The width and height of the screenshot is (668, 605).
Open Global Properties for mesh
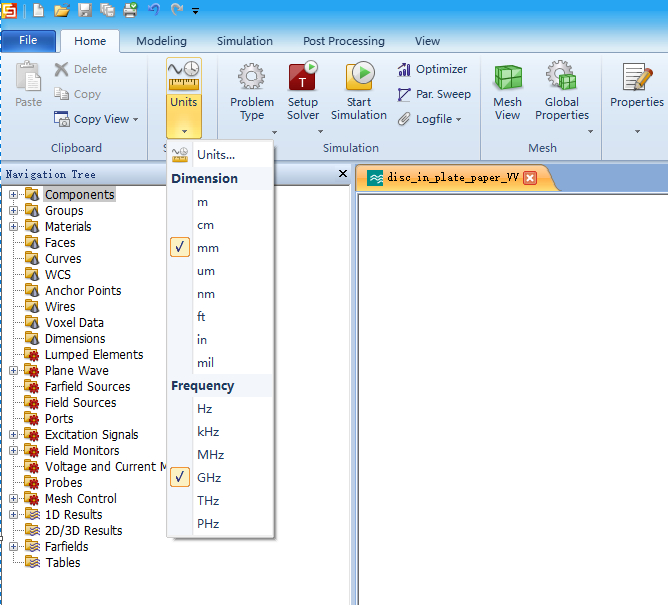(562, 92)
